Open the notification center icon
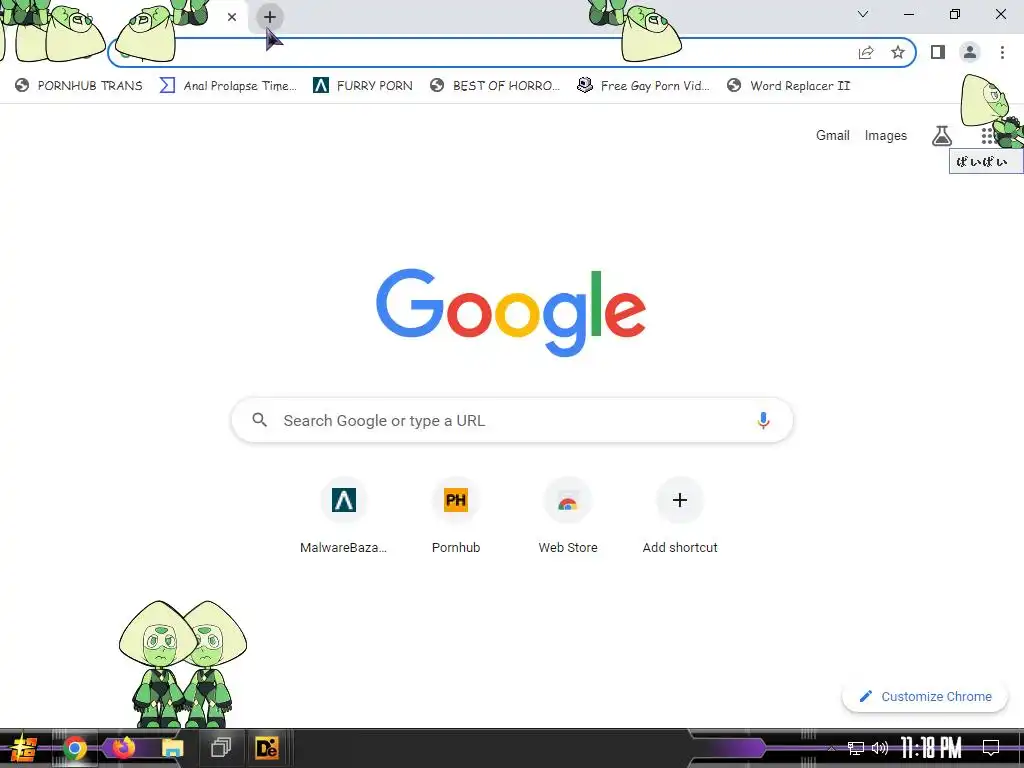 991,748
